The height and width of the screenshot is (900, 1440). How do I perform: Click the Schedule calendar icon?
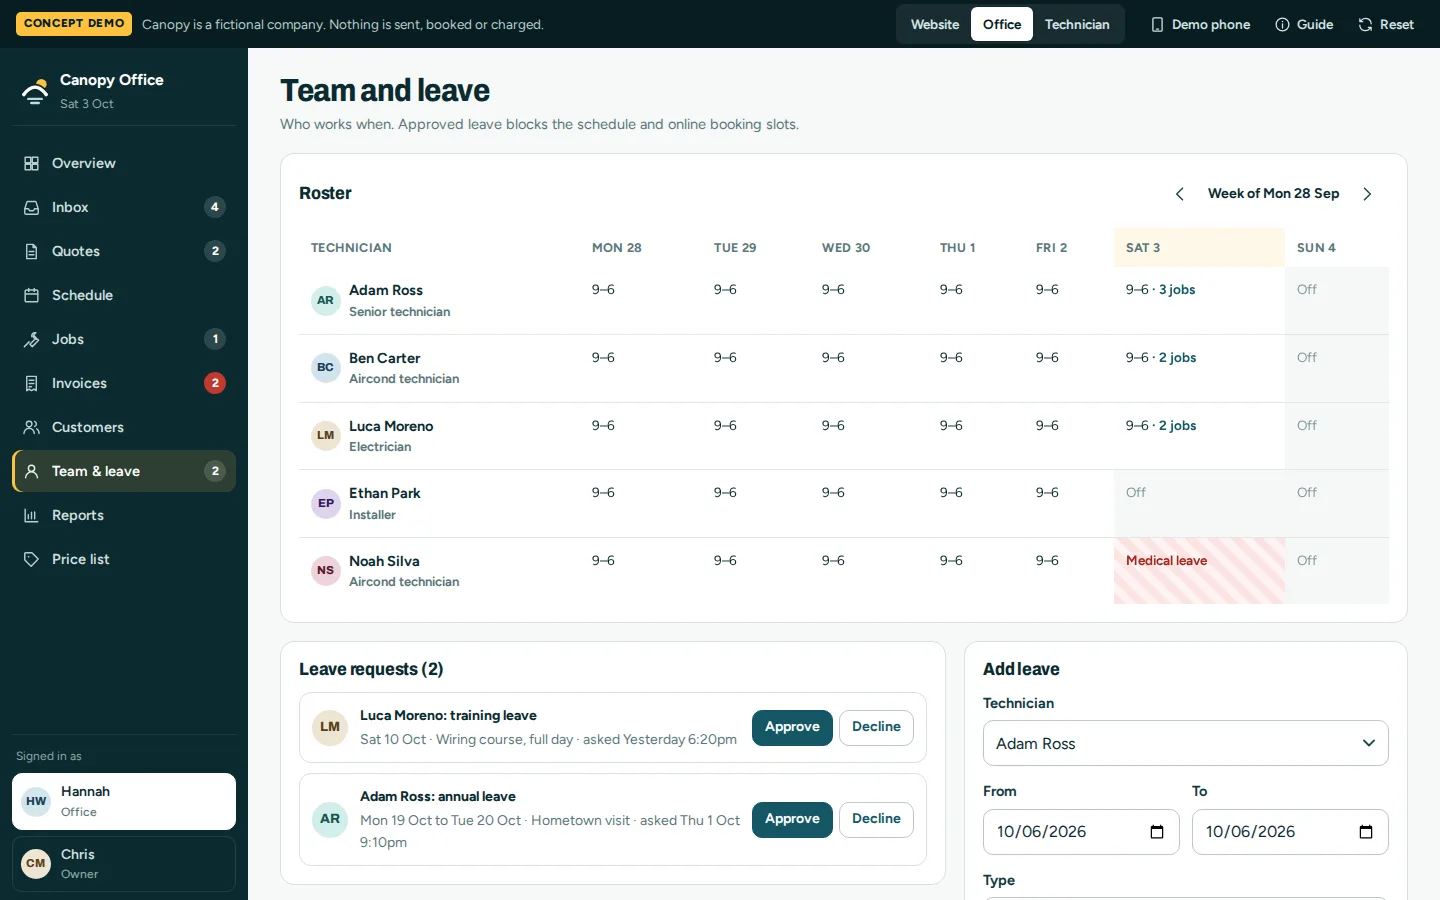(x=32, y=295)
